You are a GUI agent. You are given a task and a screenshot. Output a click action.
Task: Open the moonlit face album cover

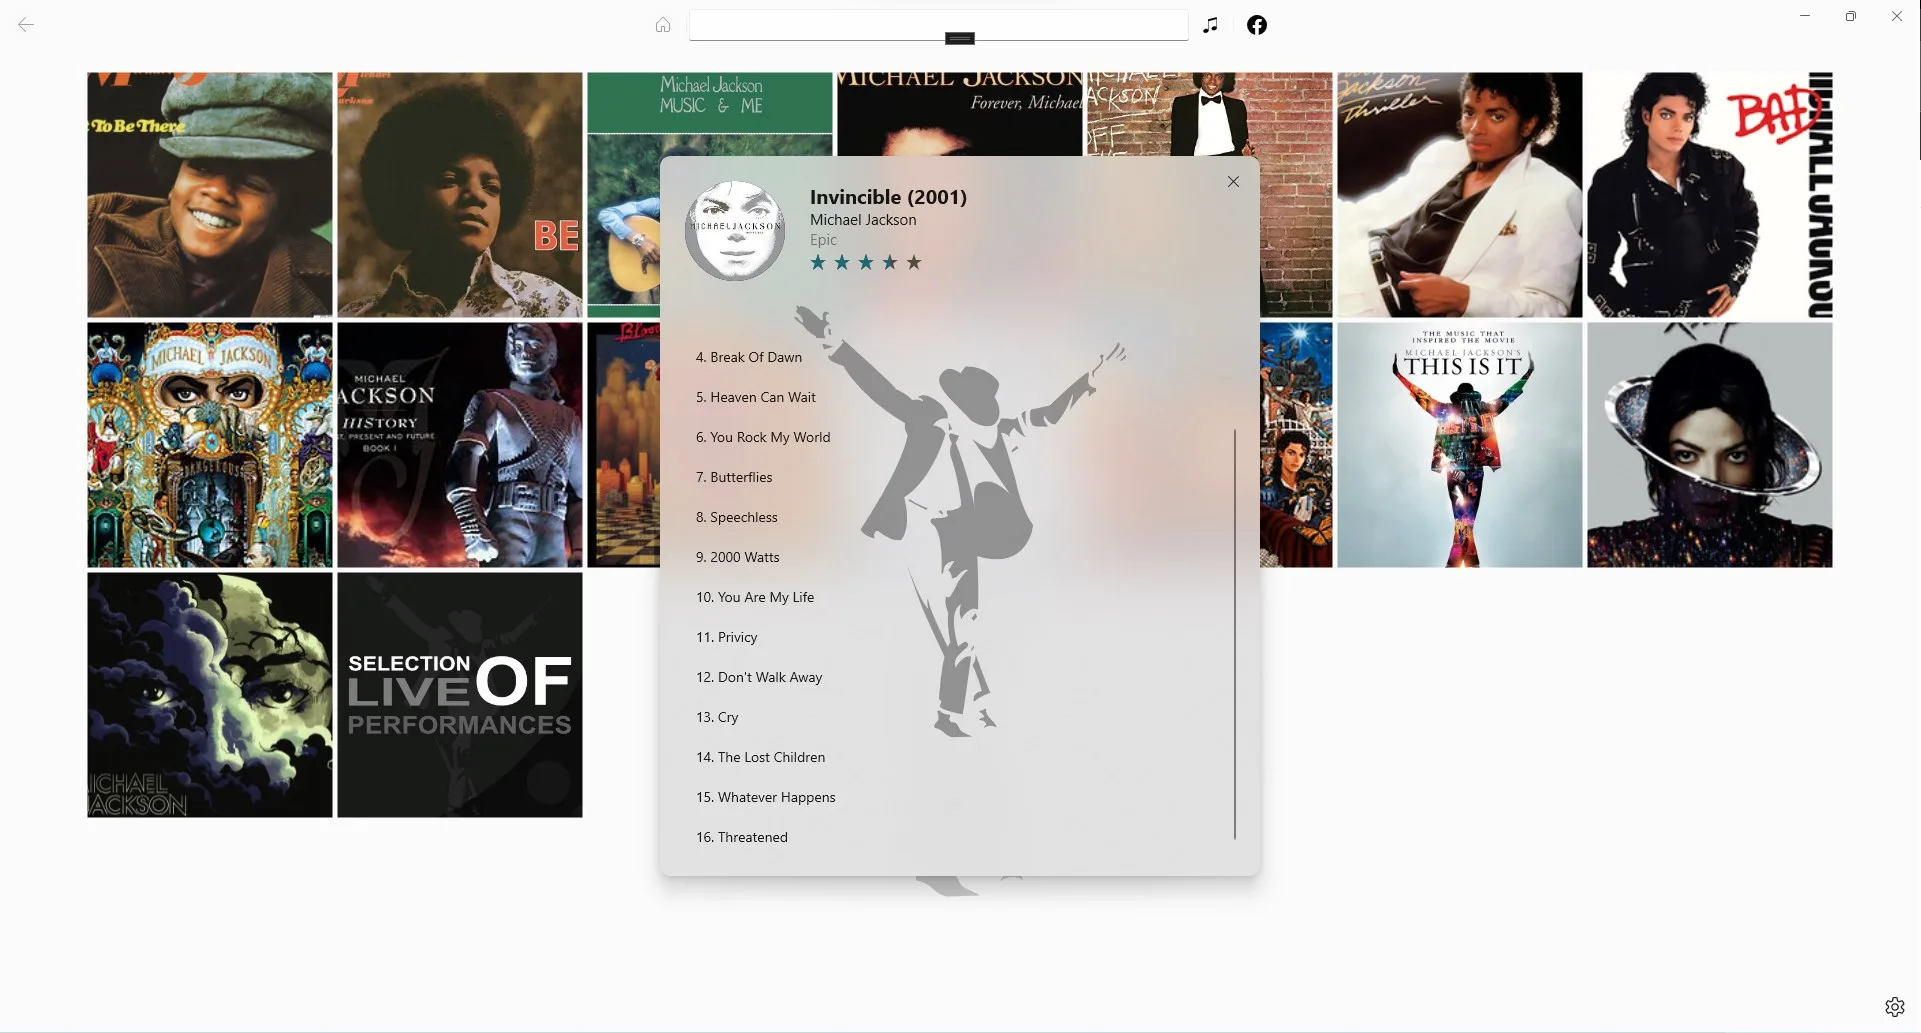[210, 695]
